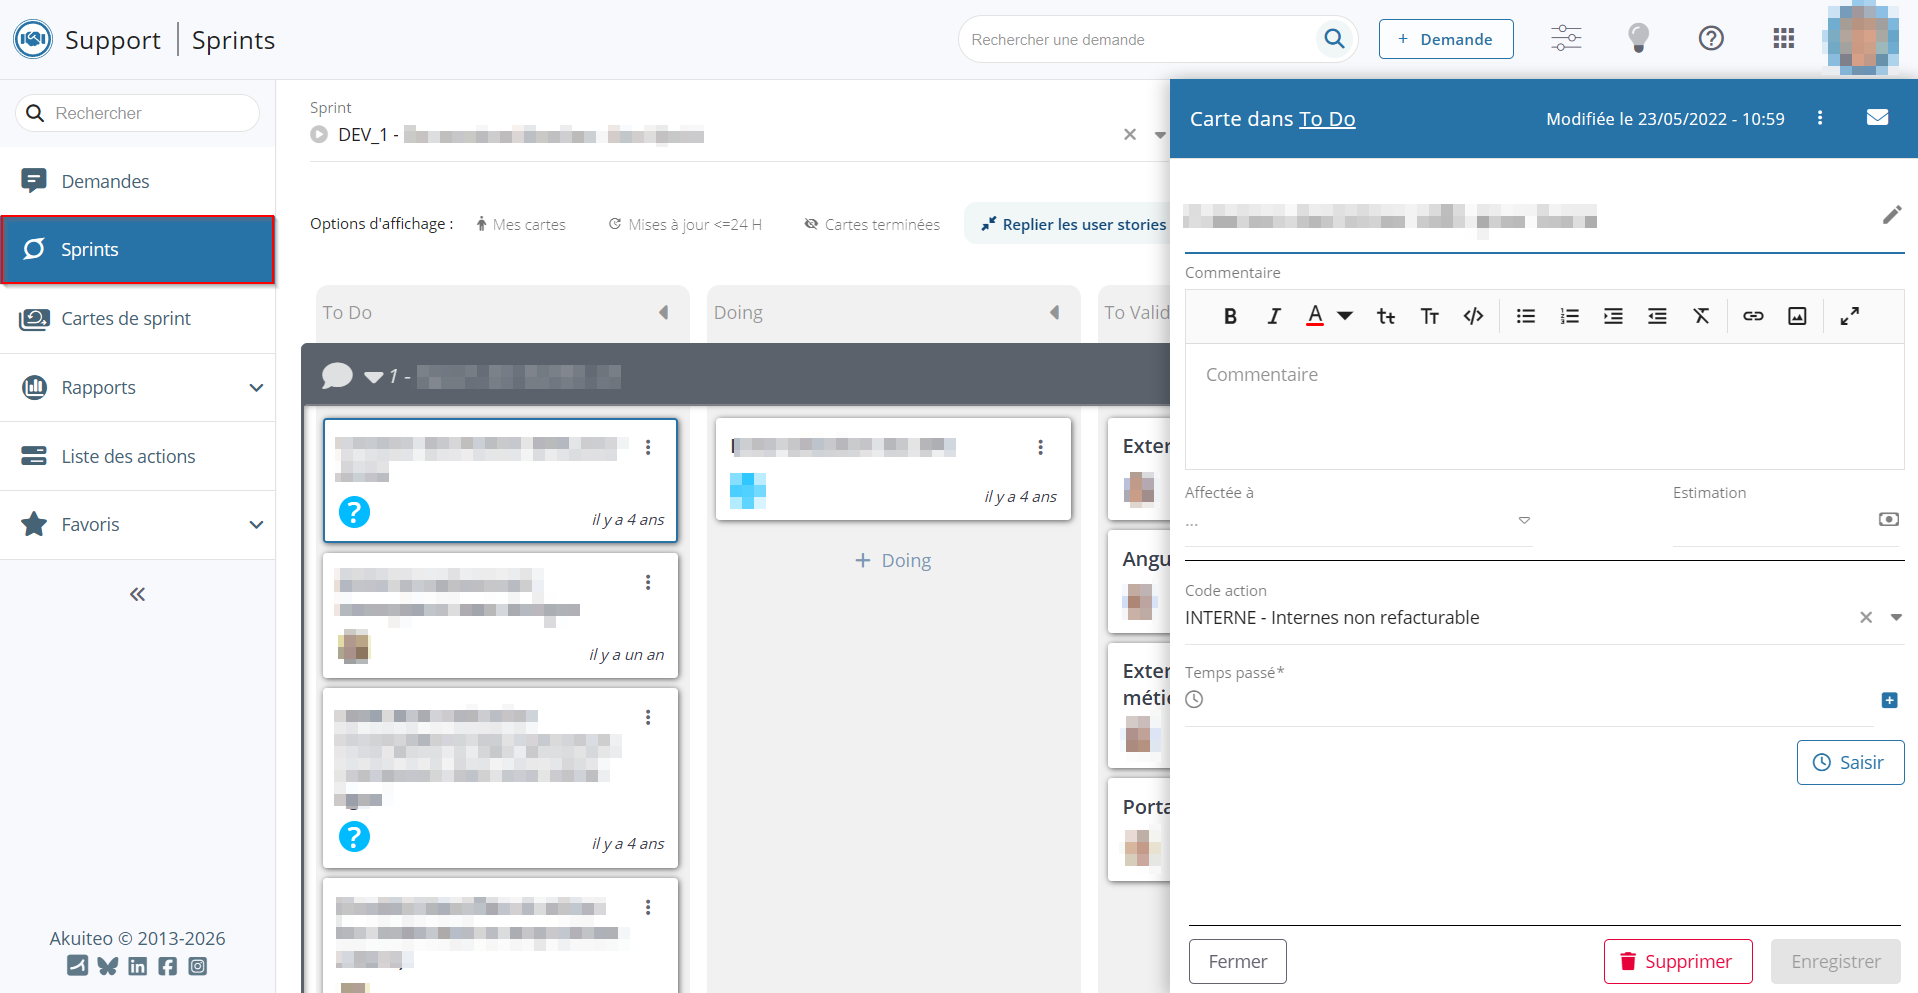Pick the red text color swatch
Viewport: 1918px width, 993px height.
click(x=1315, y=316)
